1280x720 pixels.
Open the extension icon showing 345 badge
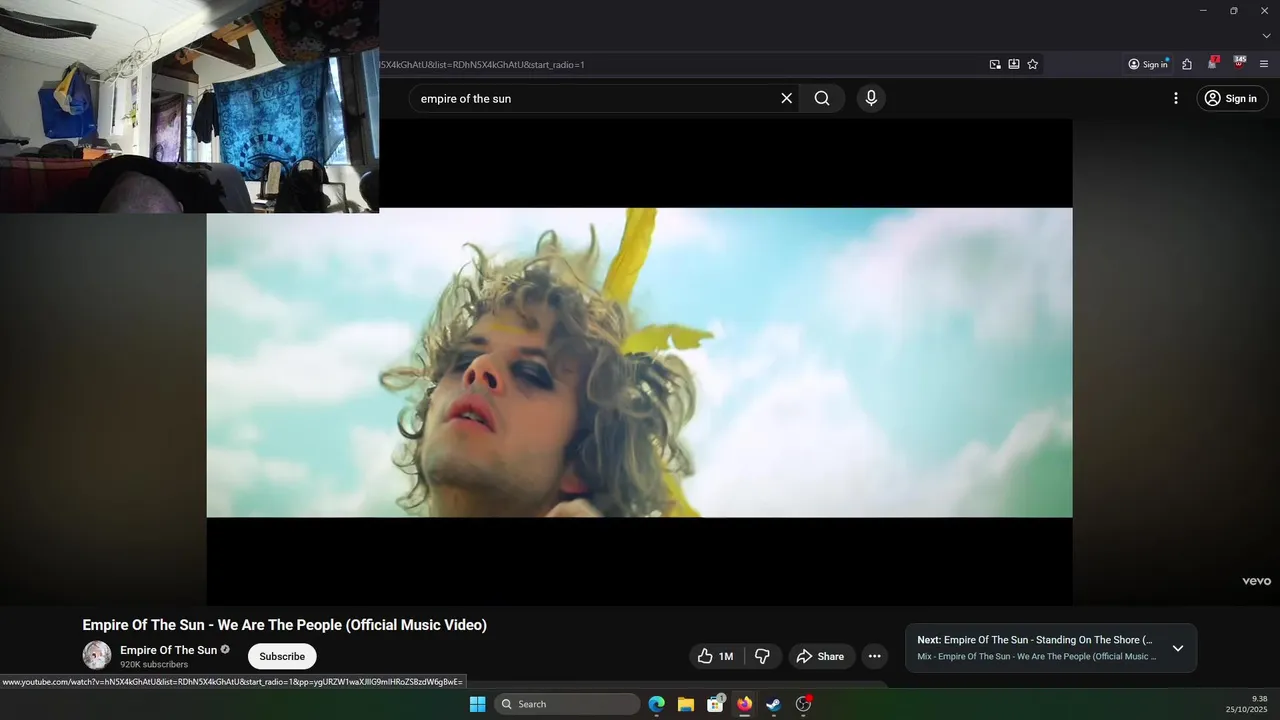[1239, 63]
